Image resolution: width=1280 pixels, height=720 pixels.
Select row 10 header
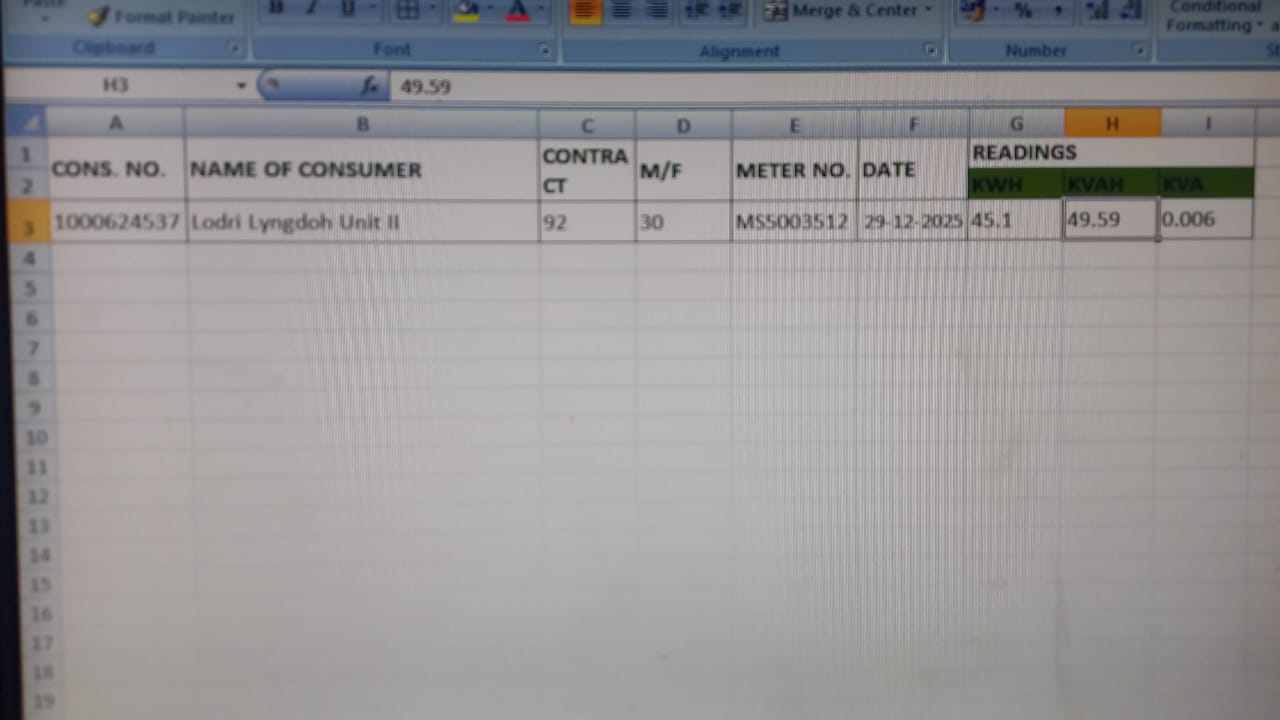[36, 437]
